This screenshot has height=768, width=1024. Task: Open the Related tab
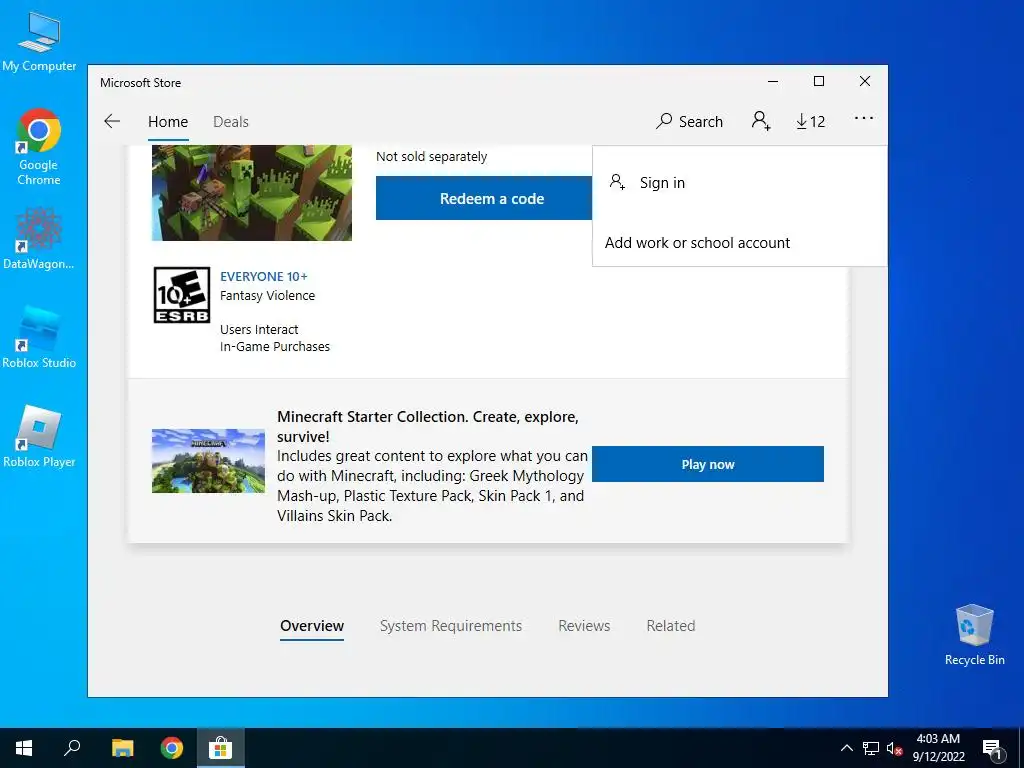click(671, 626)
